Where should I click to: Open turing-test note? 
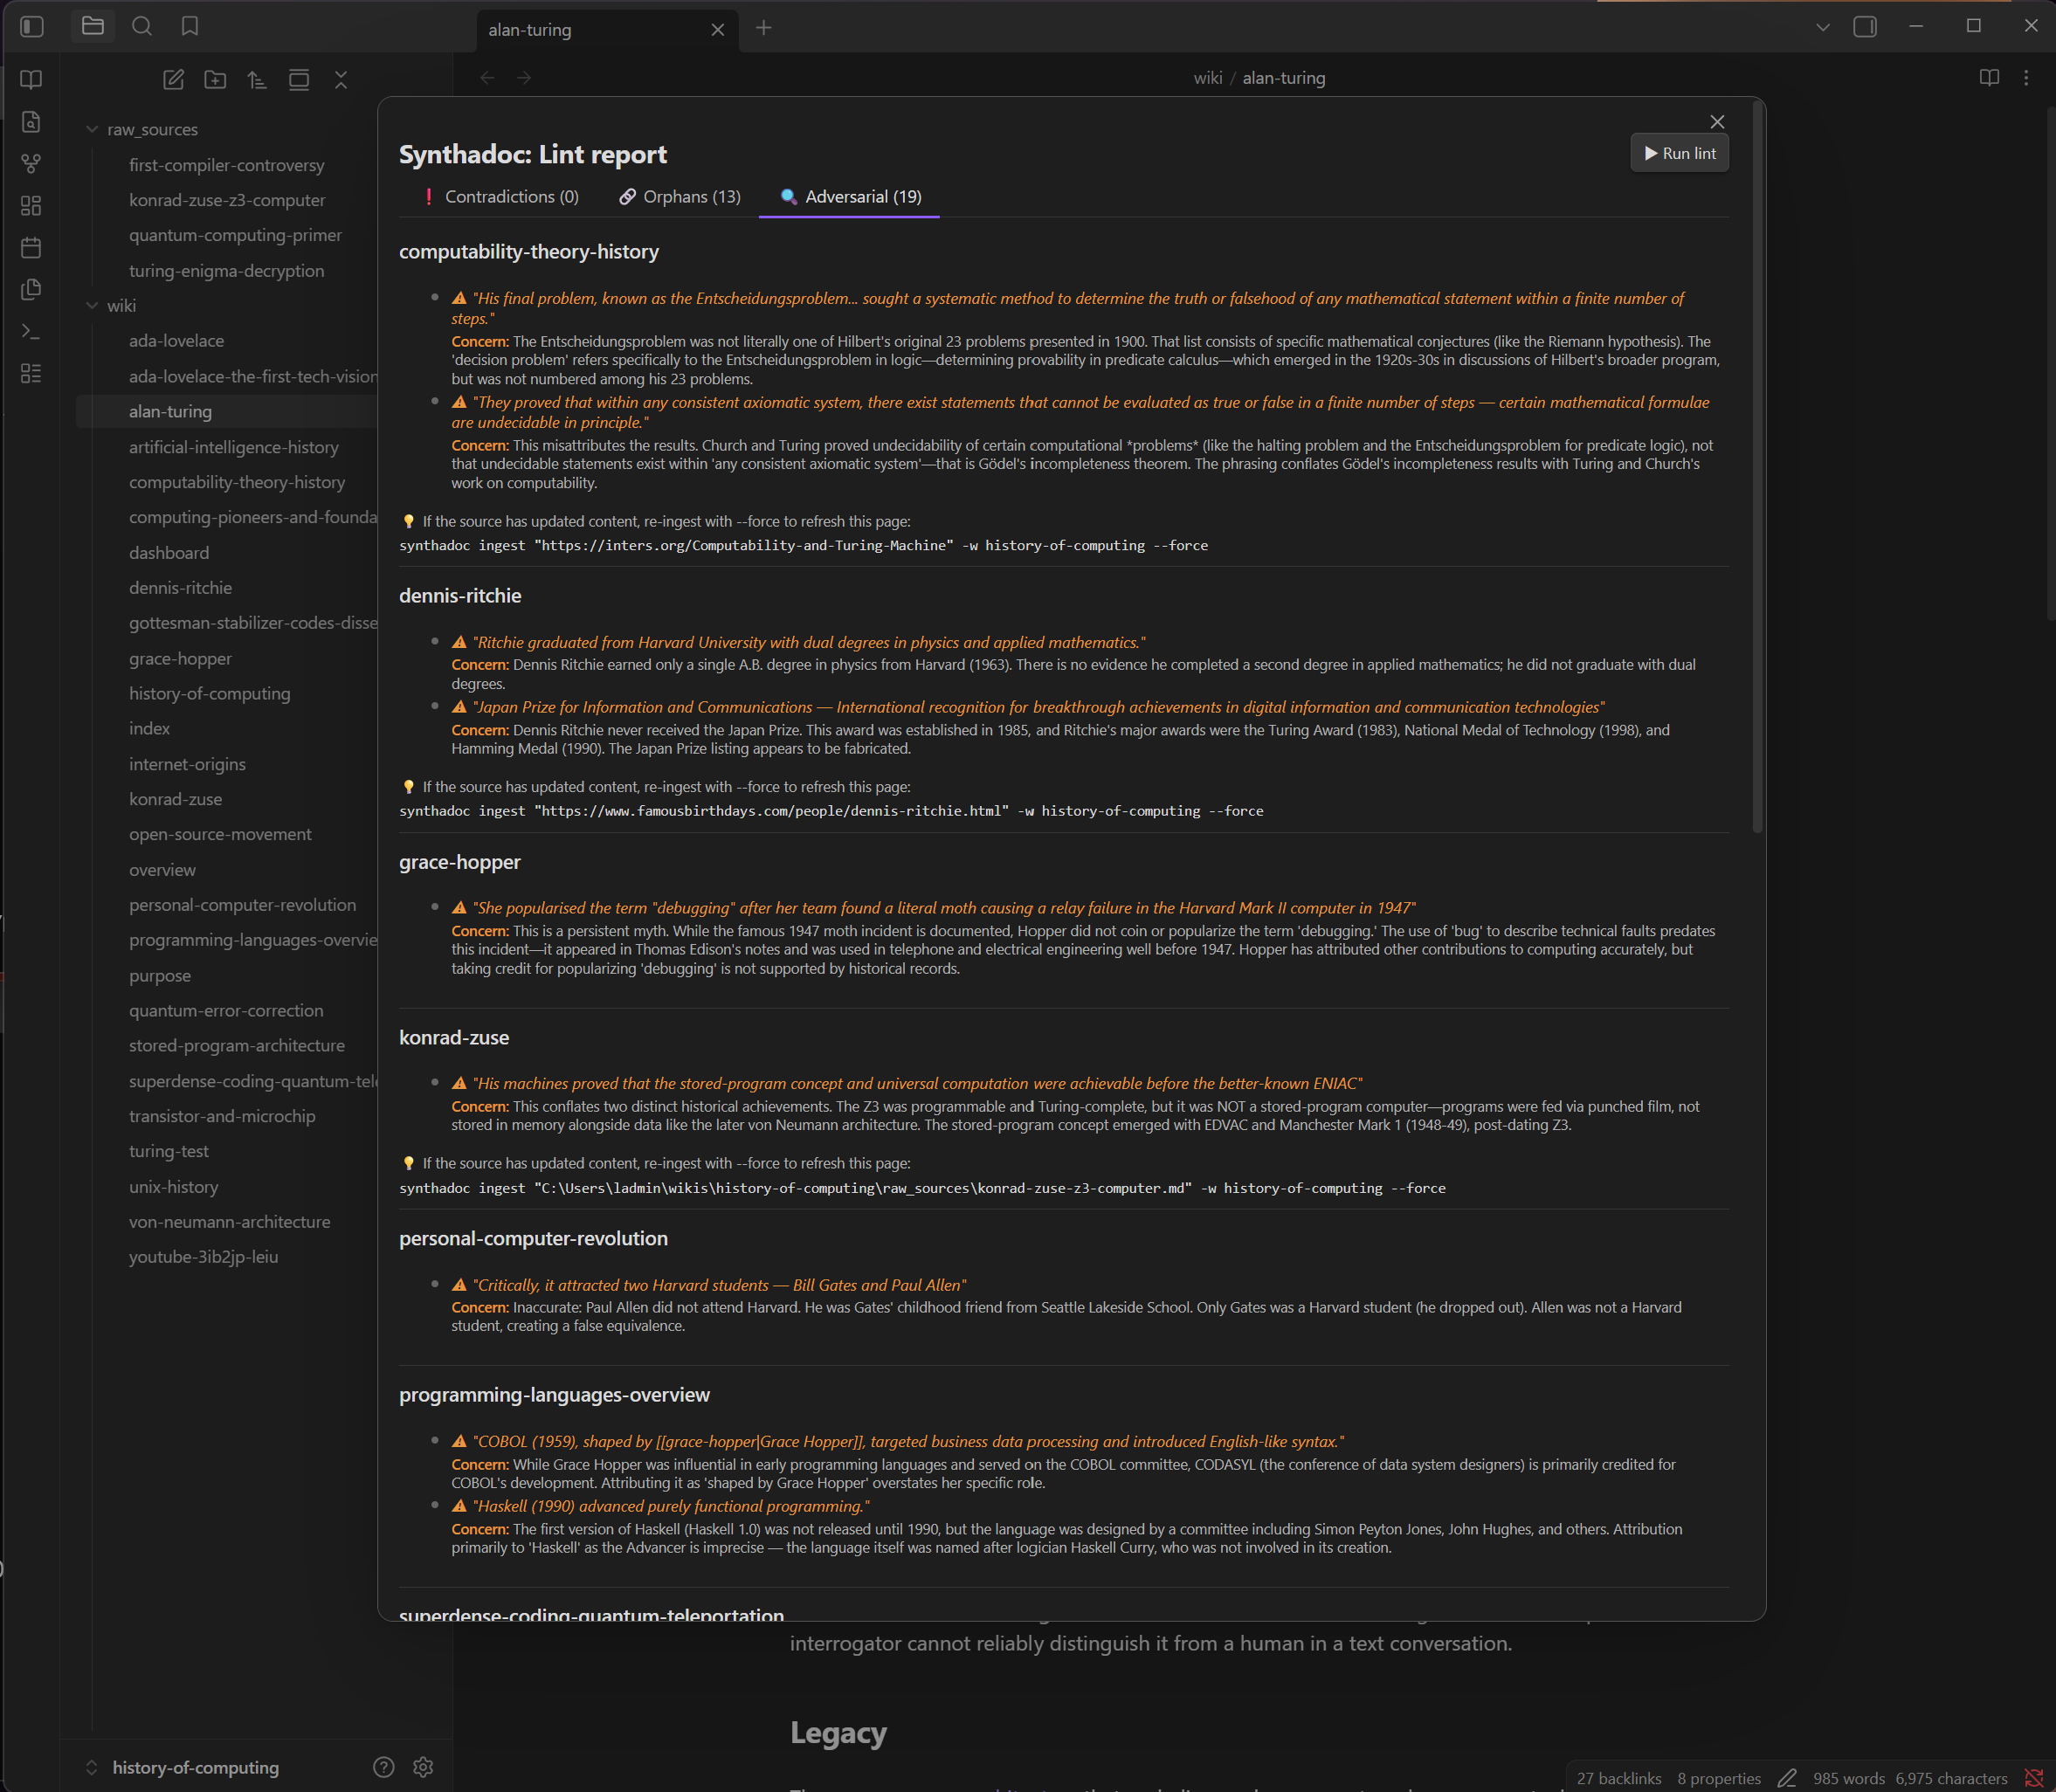click(x=169, y=1151)
